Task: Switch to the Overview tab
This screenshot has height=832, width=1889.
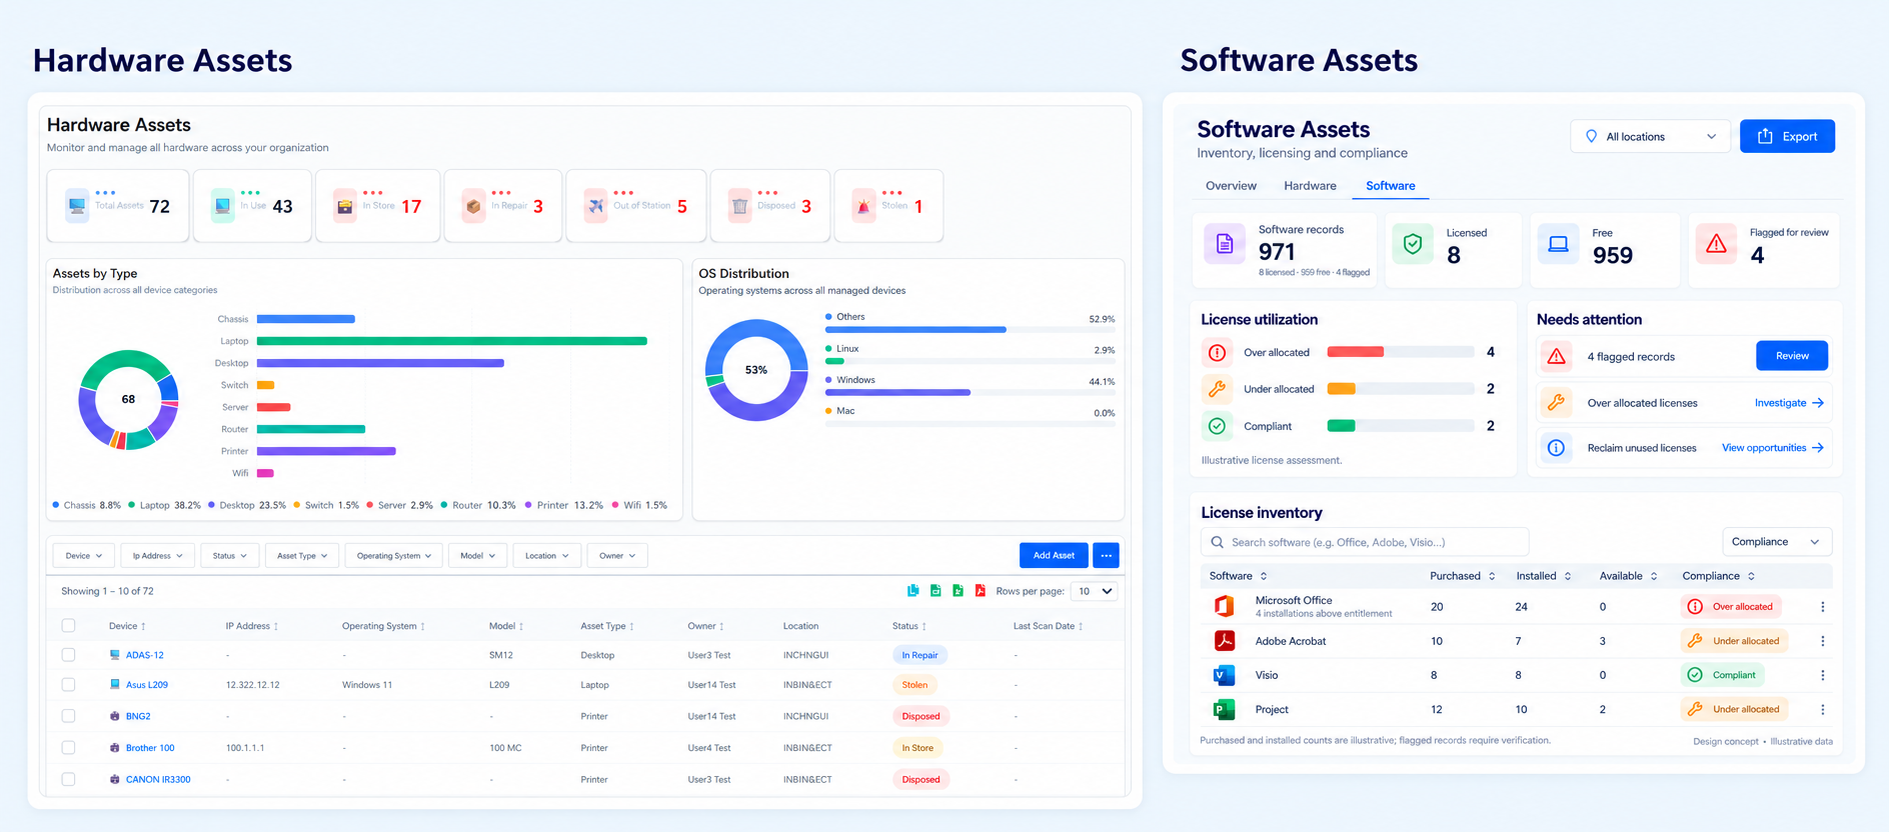Action: click(1231, 186)
